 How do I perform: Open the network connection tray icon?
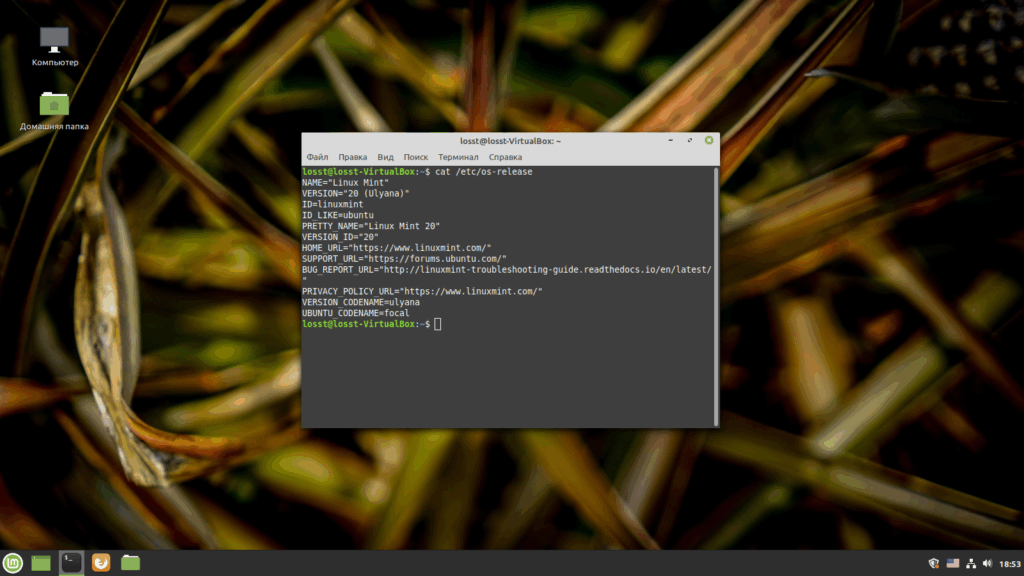click(x=971, y=563)
